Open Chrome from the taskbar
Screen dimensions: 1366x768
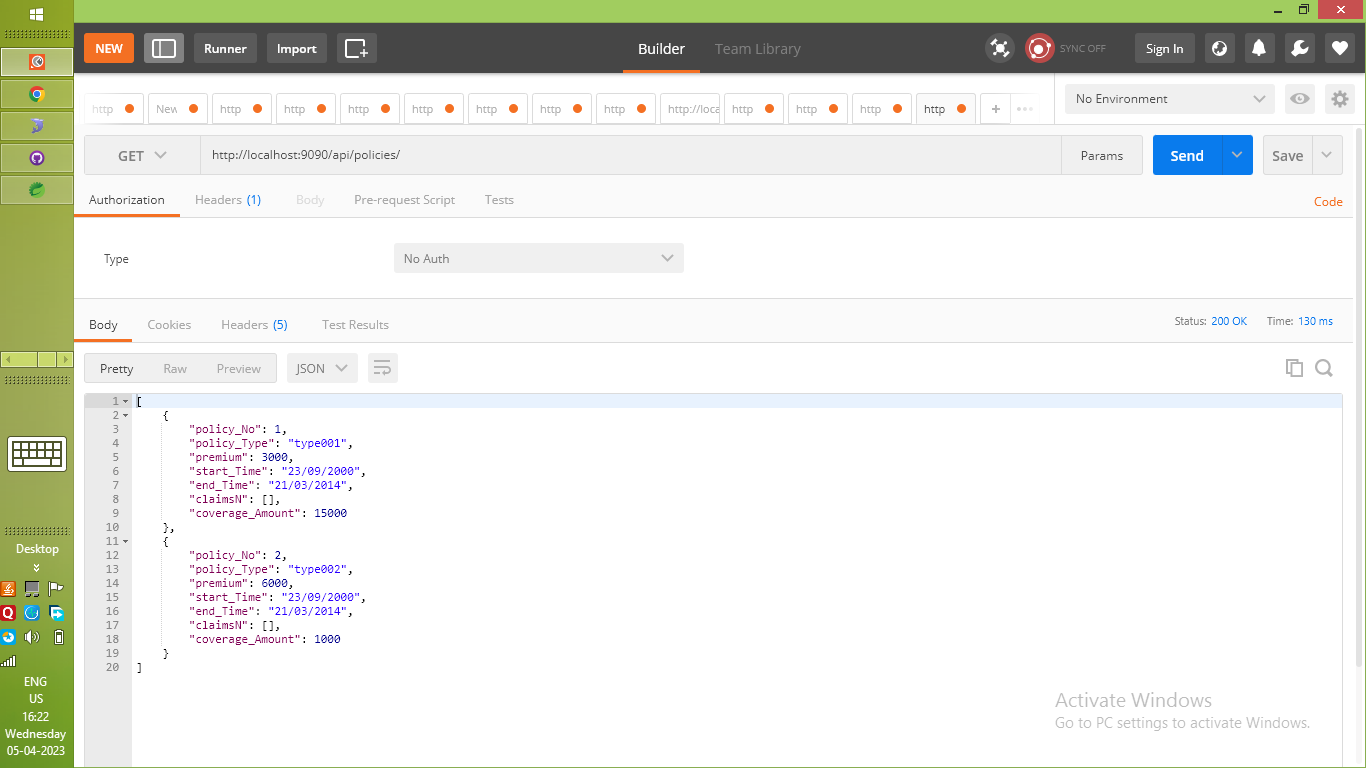(37, 94)
